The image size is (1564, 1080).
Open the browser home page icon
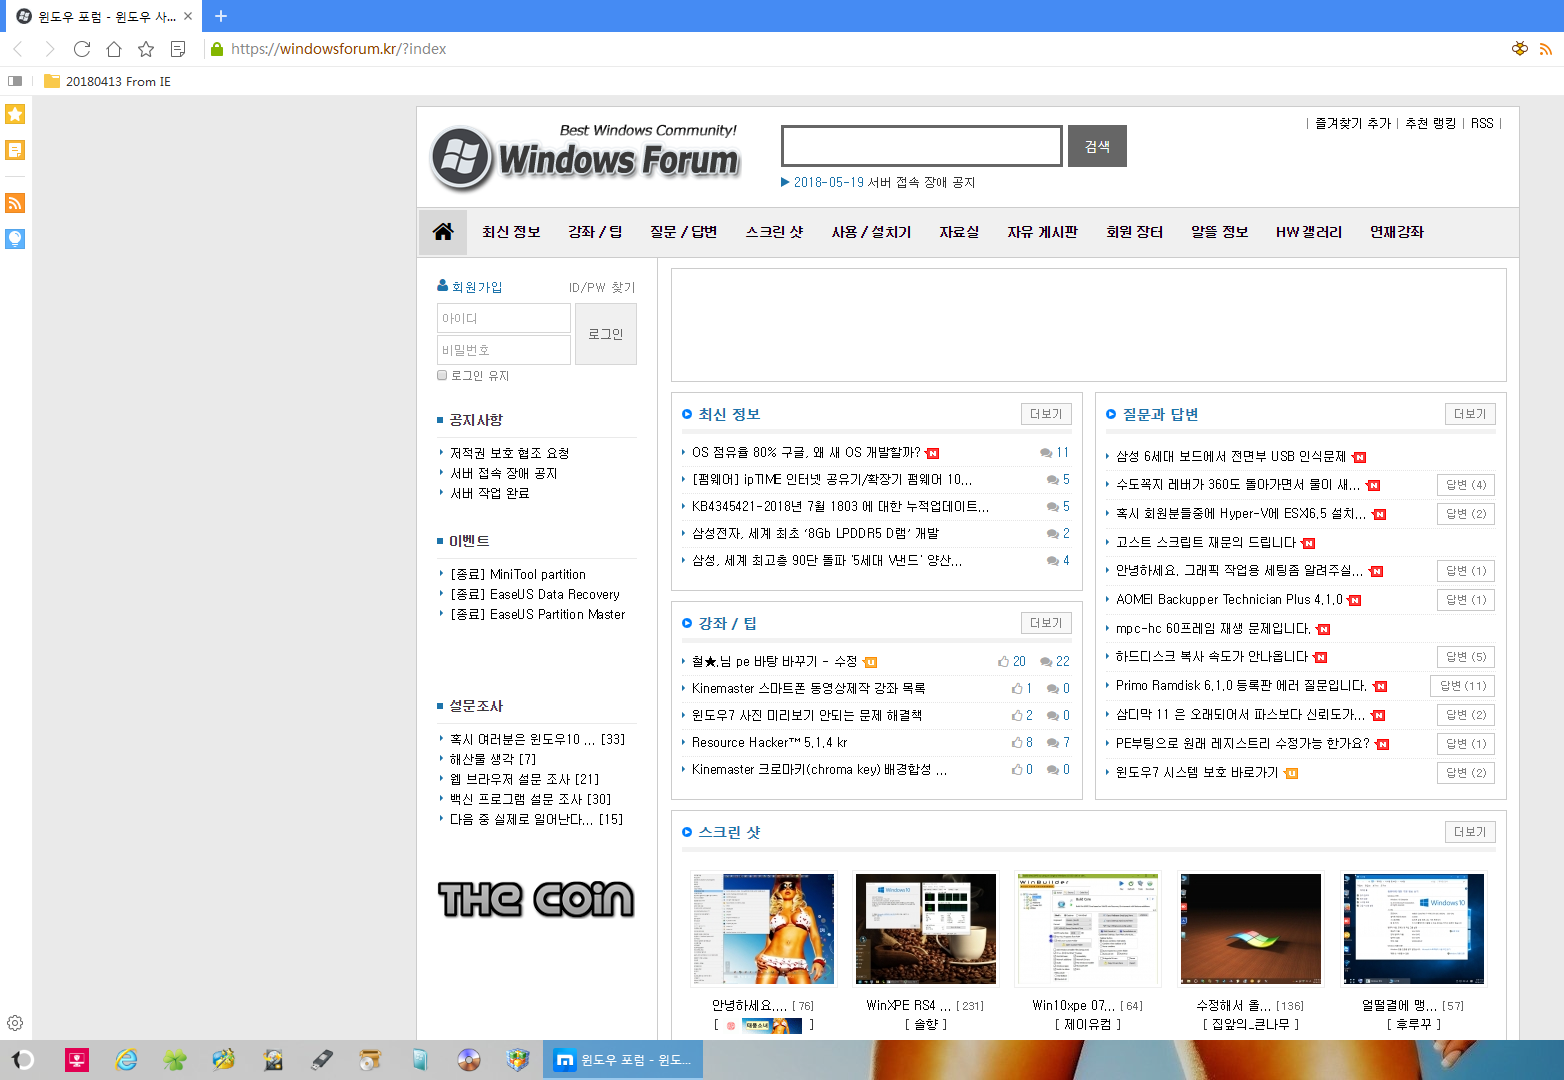pos(114,49)
